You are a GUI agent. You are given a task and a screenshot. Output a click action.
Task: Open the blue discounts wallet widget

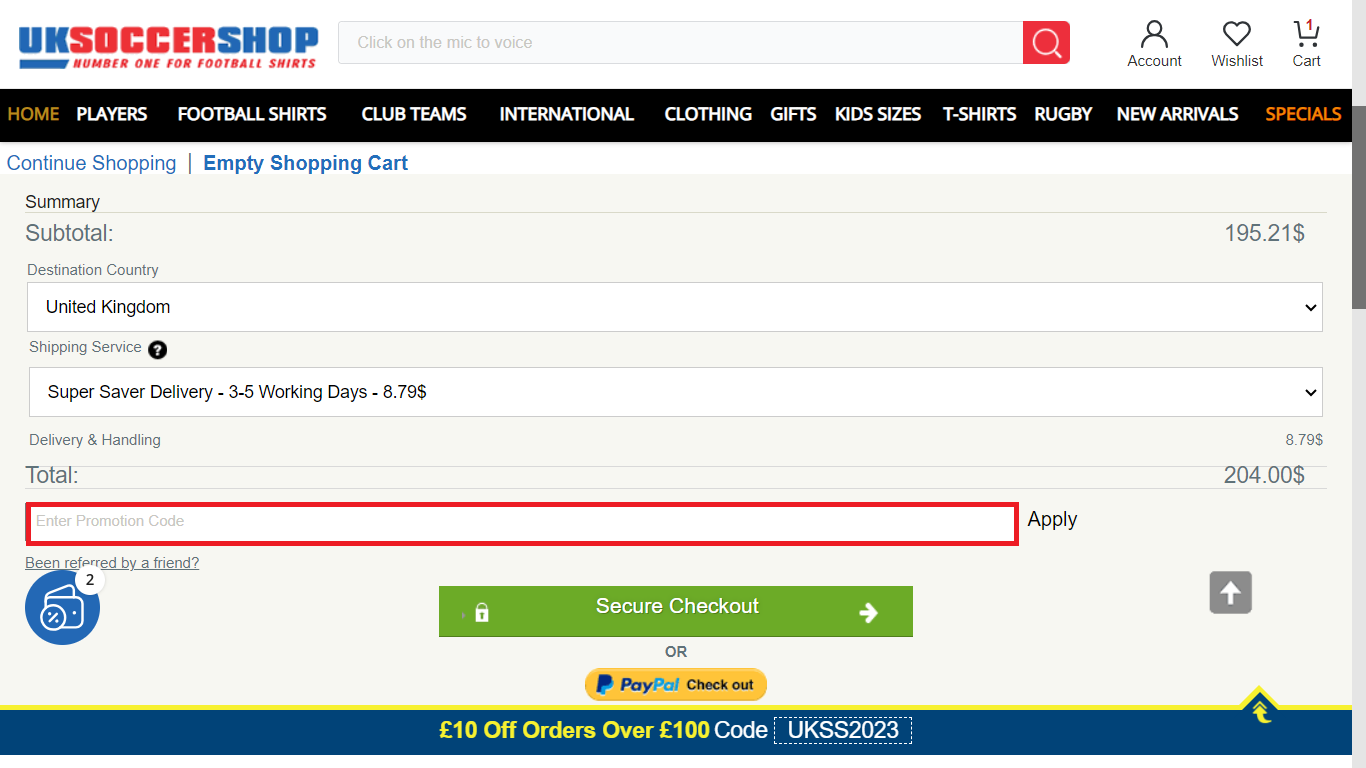coord(61,607)
